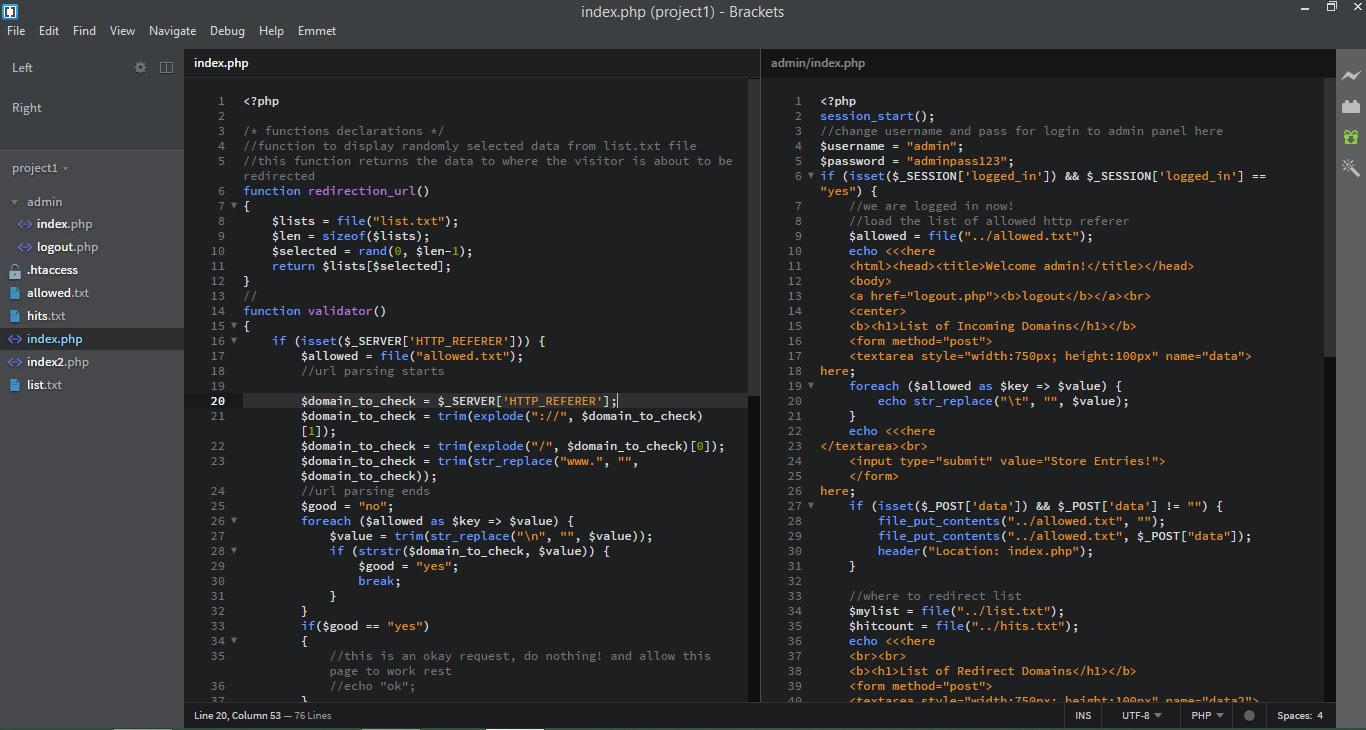Click the lock icon on .htaccess
The width and height of the screenshot is (1366, 730).
16,270
